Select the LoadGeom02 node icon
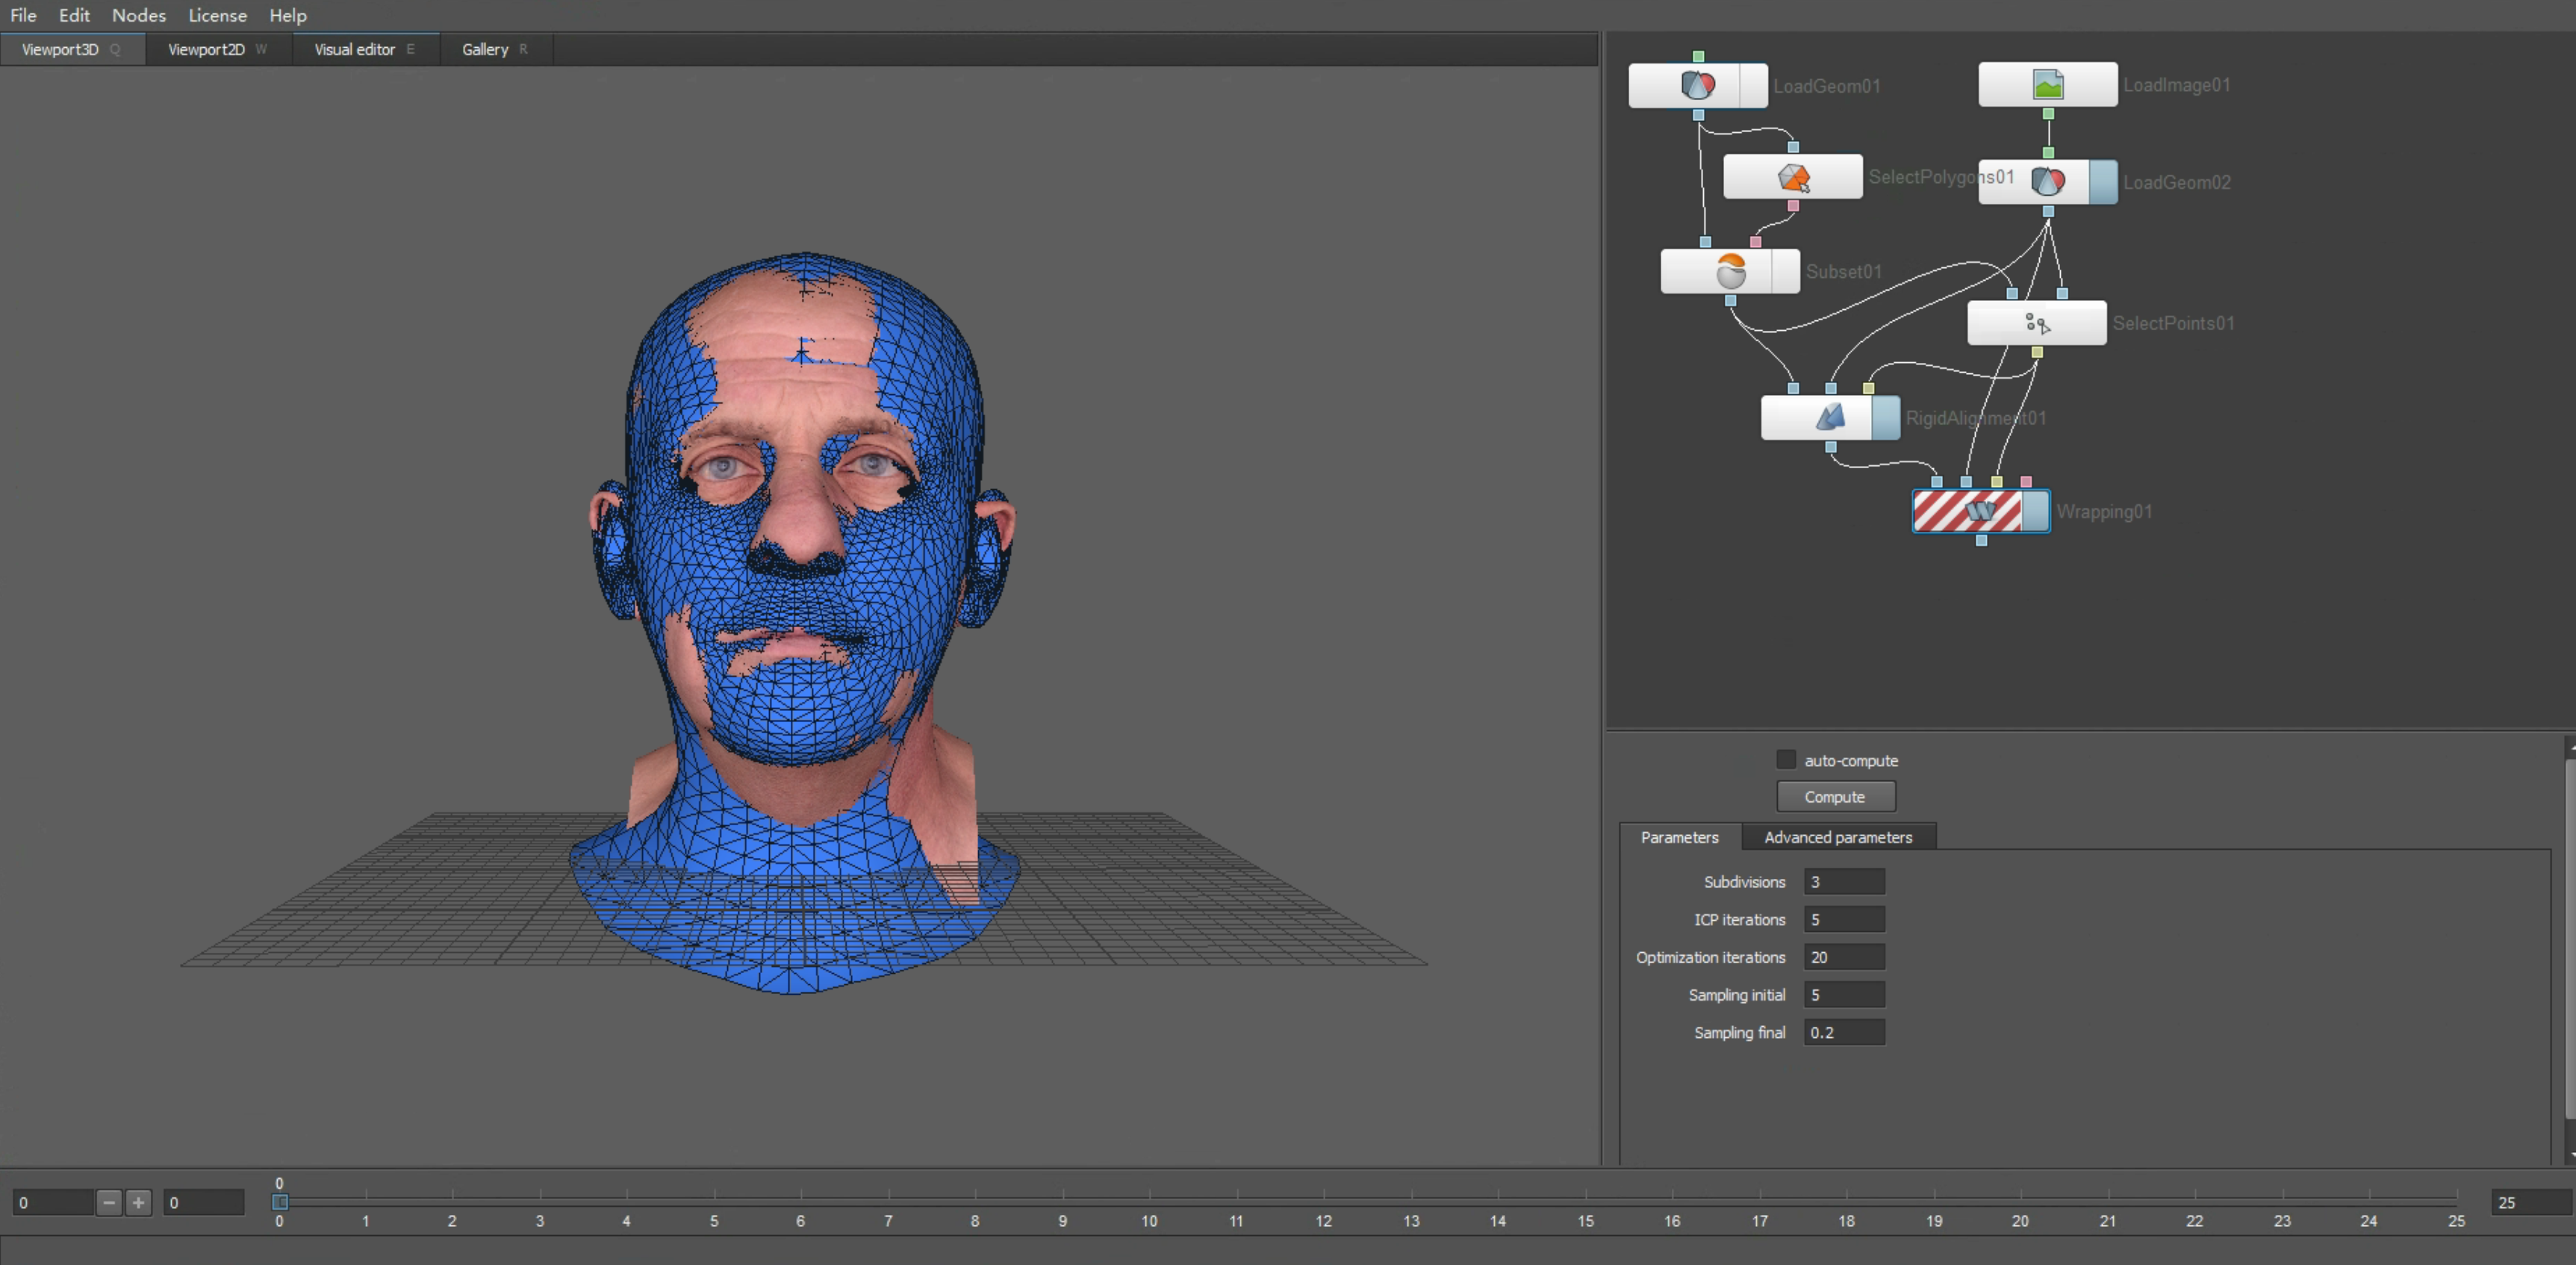2576x1265 pixels. 2047,182
